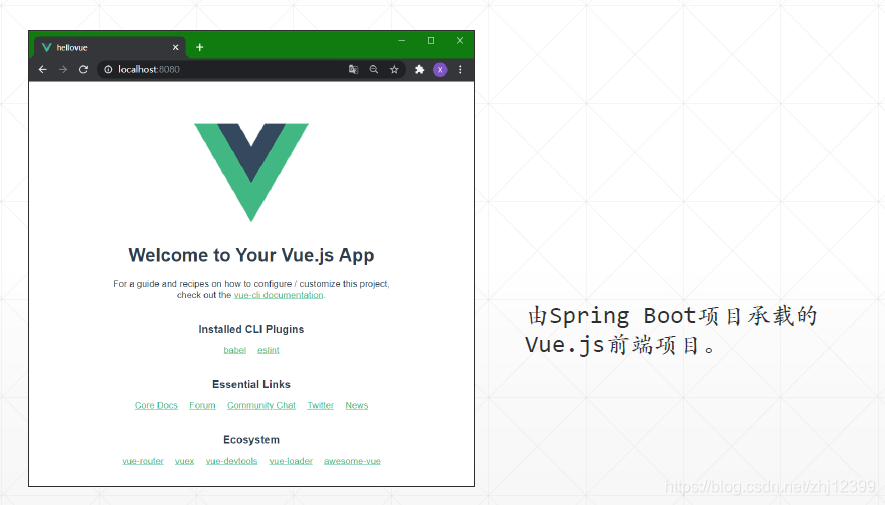The width and height of the screenshot is (885, 505).
Task: Close the browser window
Action: pyautogui.click(x=460, y=41)
